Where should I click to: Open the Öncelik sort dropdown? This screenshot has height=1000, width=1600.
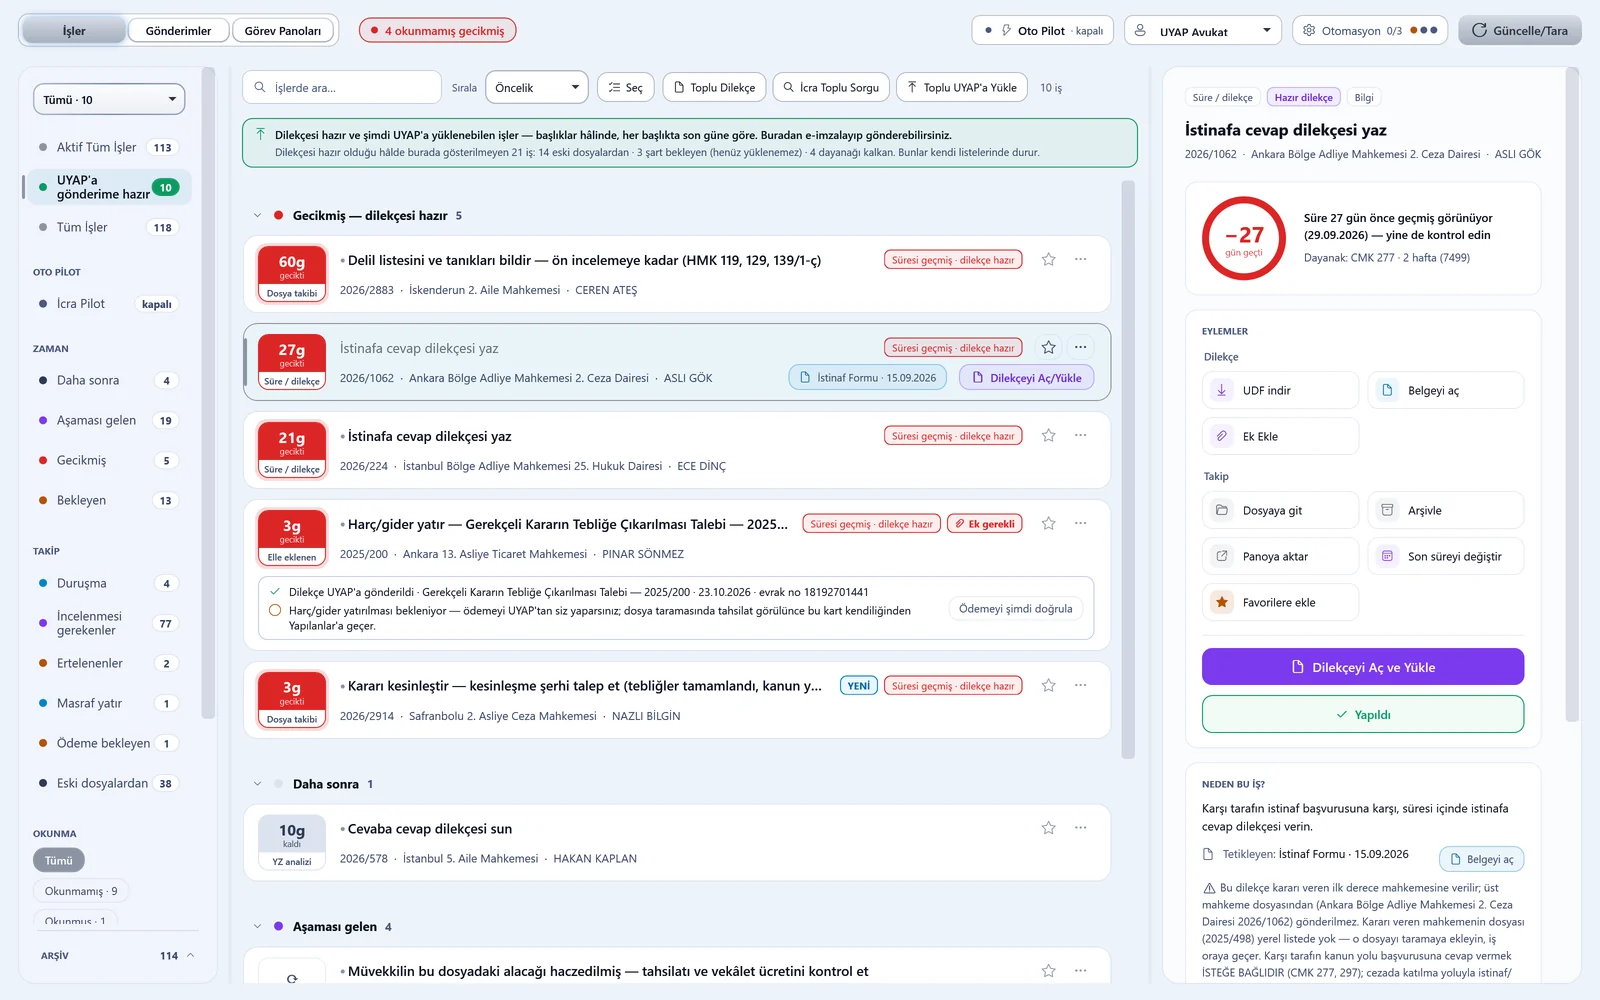(537, 88)
